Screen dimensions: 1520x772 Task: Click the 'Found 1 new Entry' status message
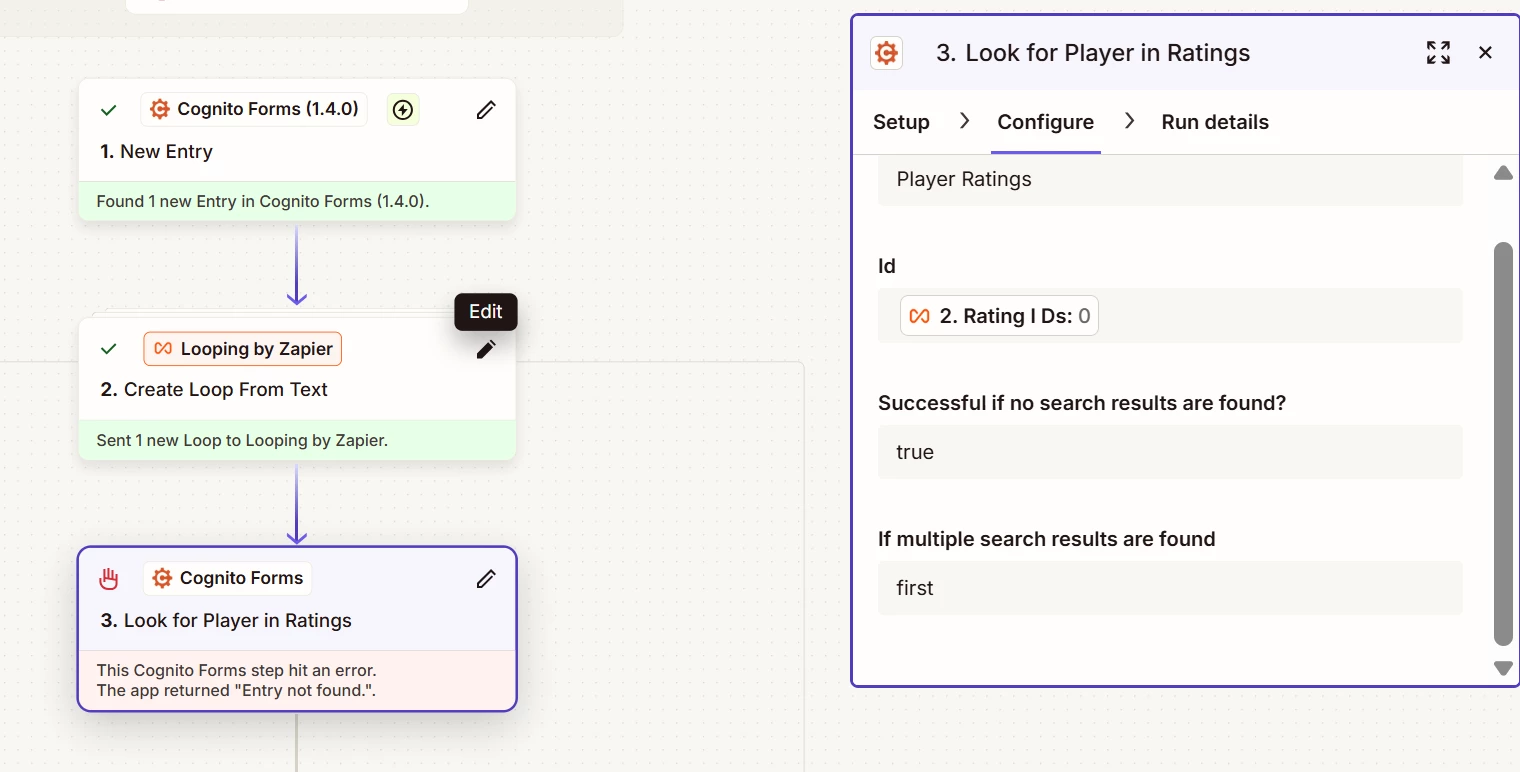[x=263, y=202]
